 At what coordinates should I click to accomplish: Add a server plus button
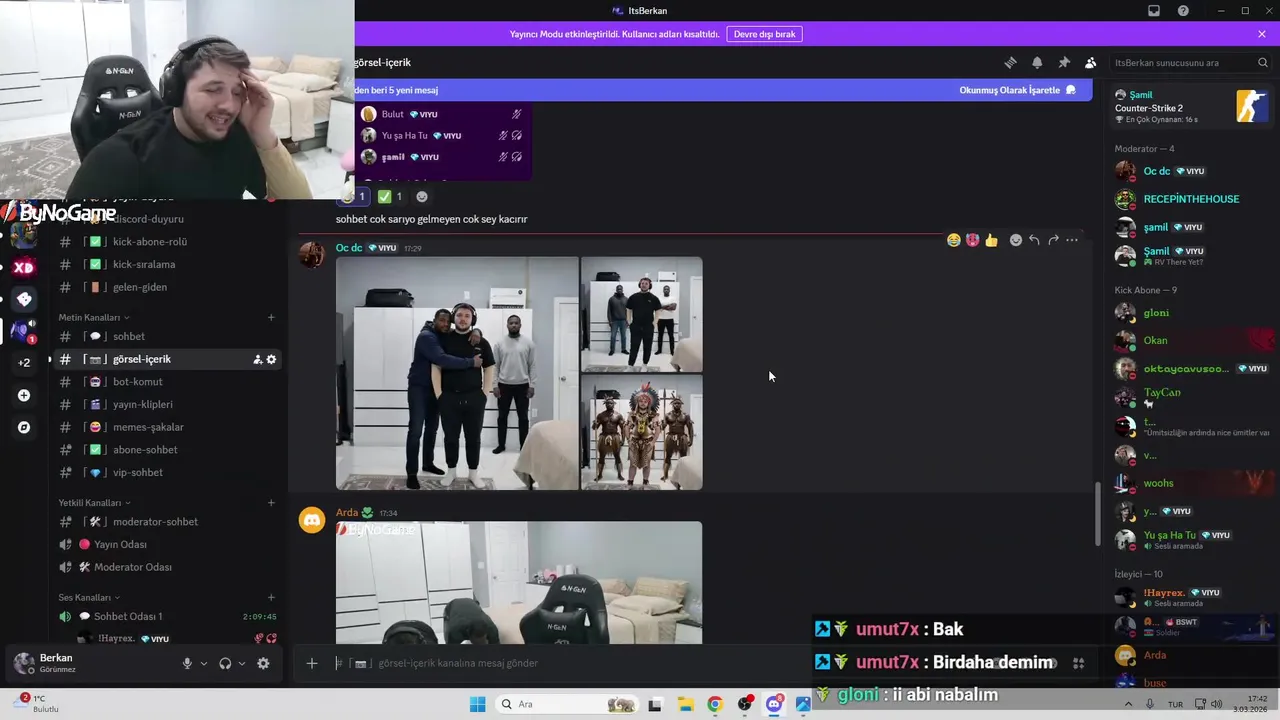tap(24, 396)
